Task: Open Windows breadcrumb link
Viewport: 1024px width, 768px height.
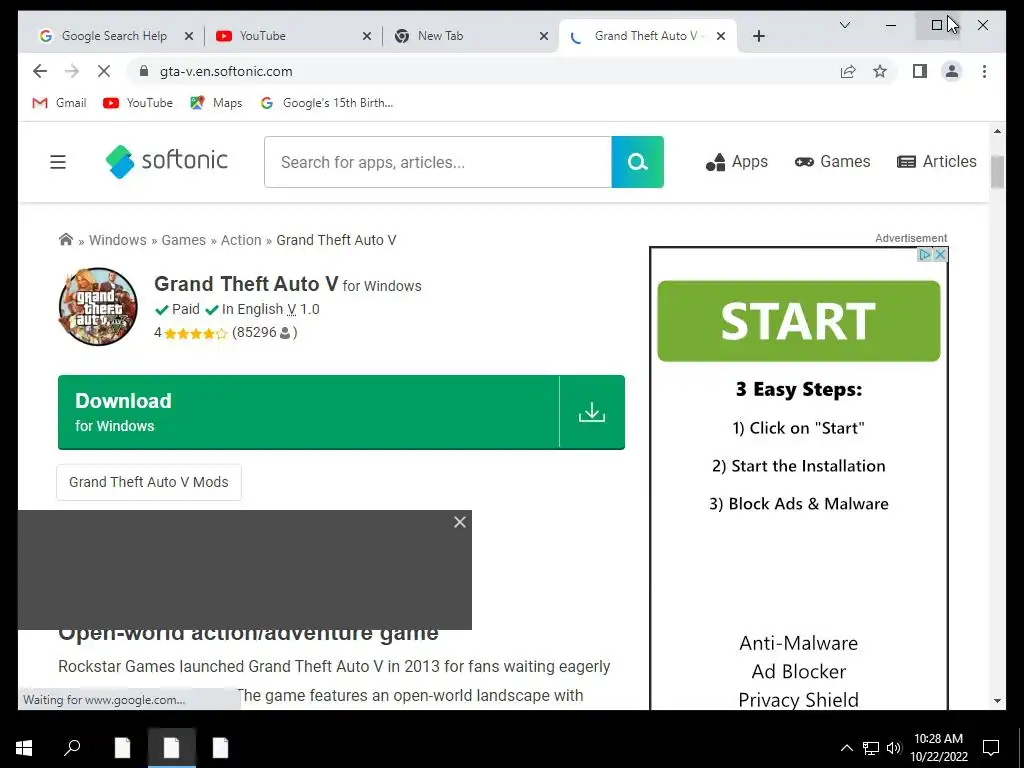Action: 118,240
